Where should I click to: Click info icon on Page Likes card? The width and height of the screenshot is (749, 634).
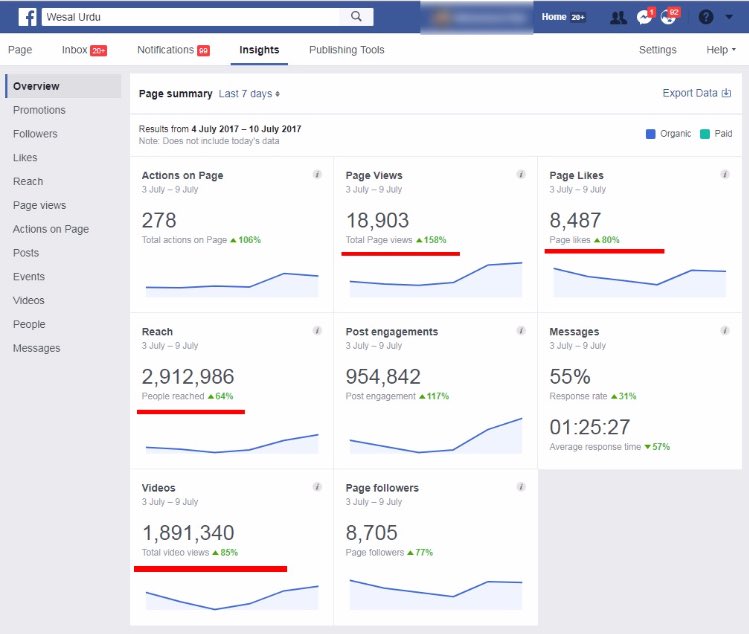coord(725,174)
